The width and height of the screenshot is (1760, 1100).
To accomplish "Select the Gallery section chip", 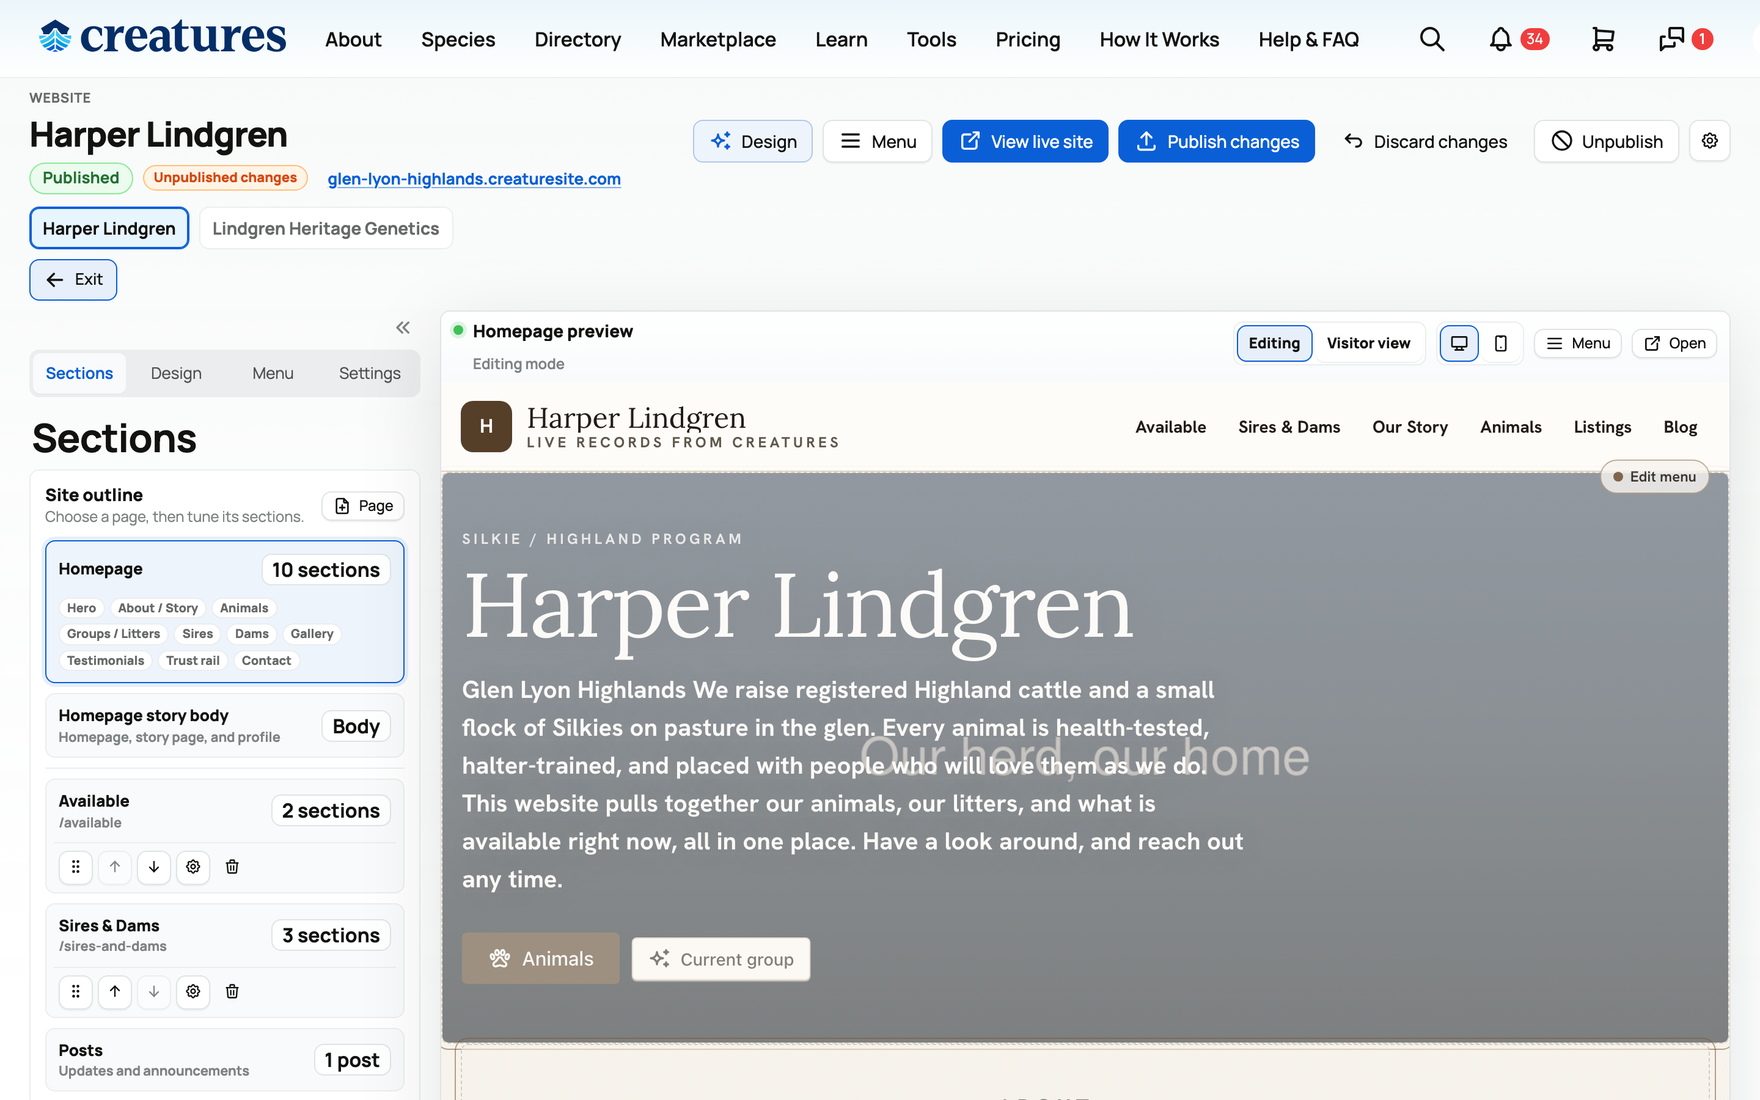I will 312,634.
